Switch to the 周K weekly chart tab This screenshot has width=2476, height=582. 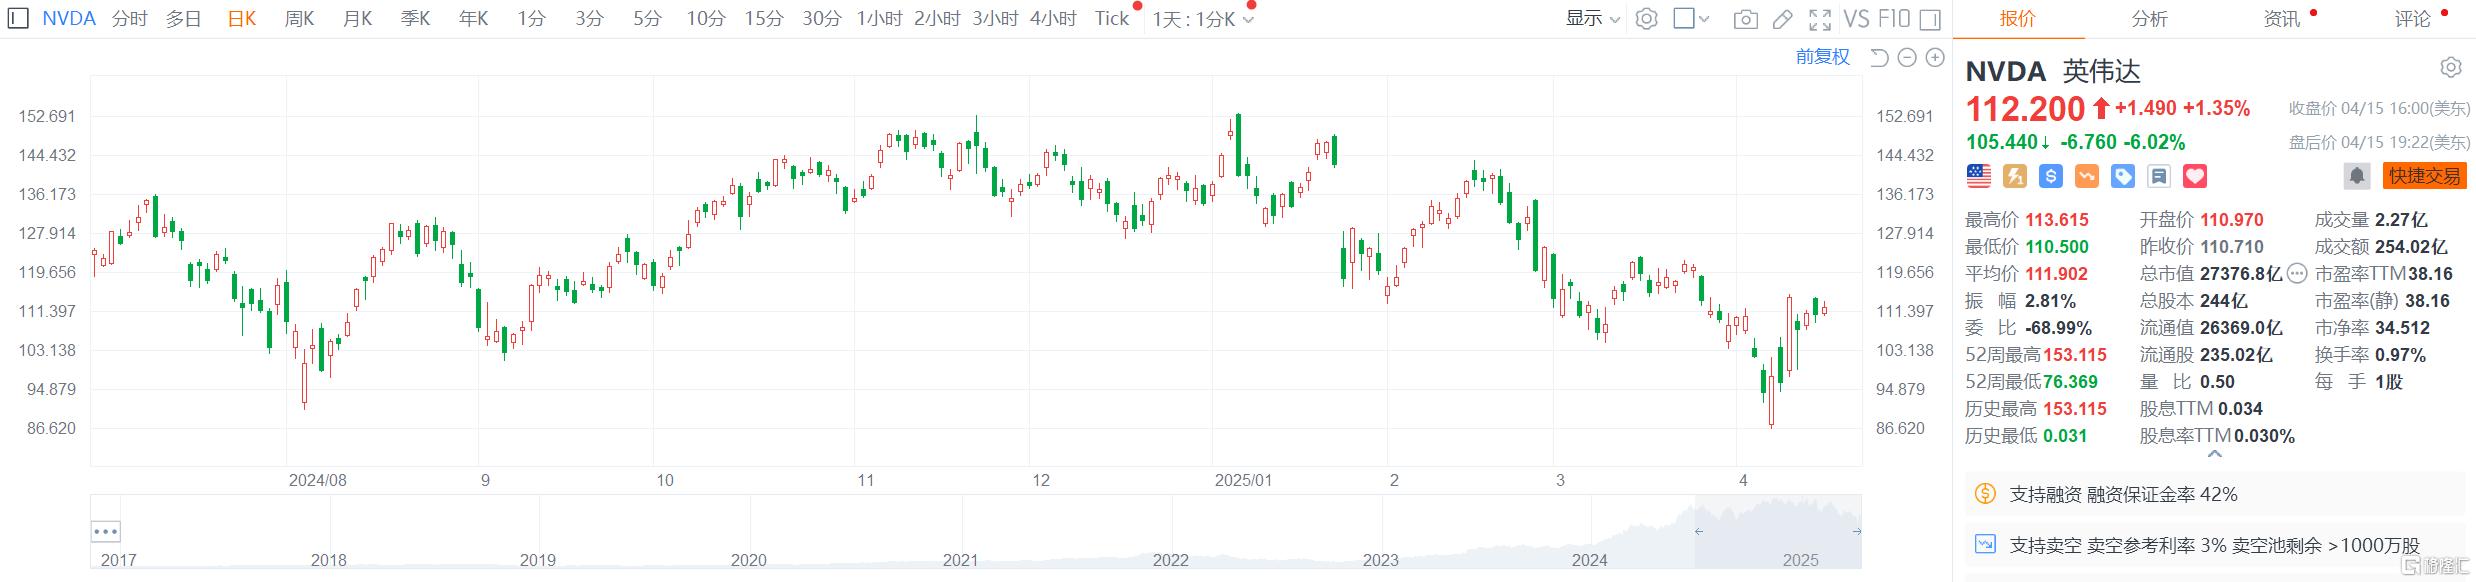coord(299,19)
